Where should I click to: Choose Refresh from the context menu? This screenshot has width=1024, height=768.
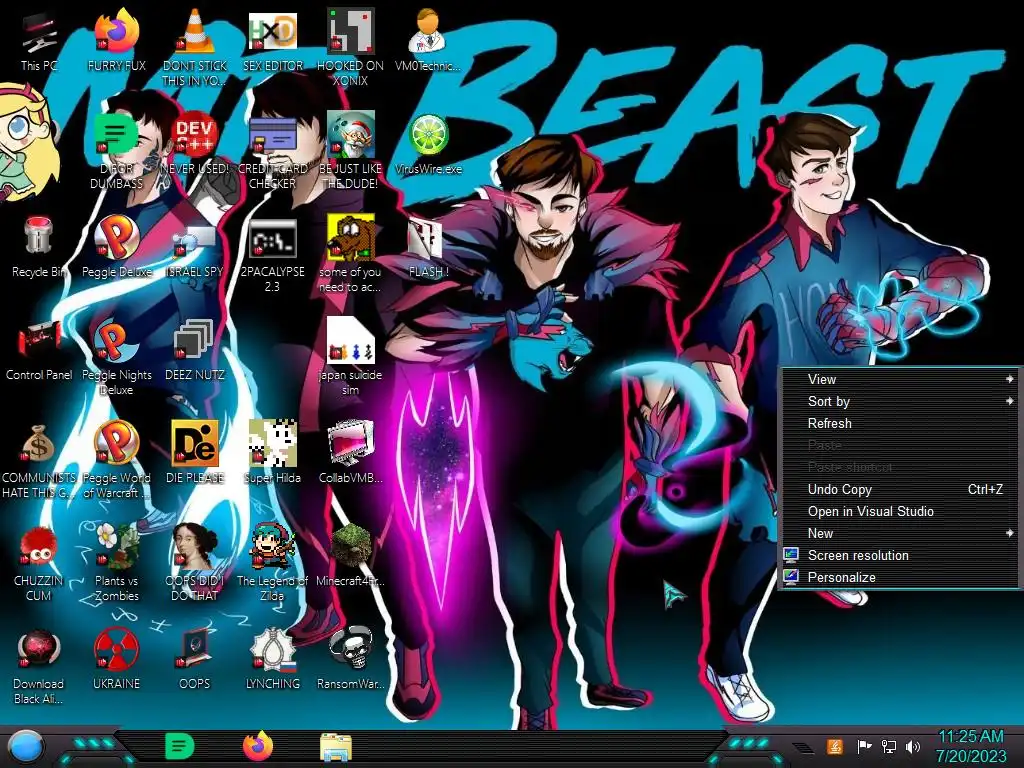click(x=900, y=423)
